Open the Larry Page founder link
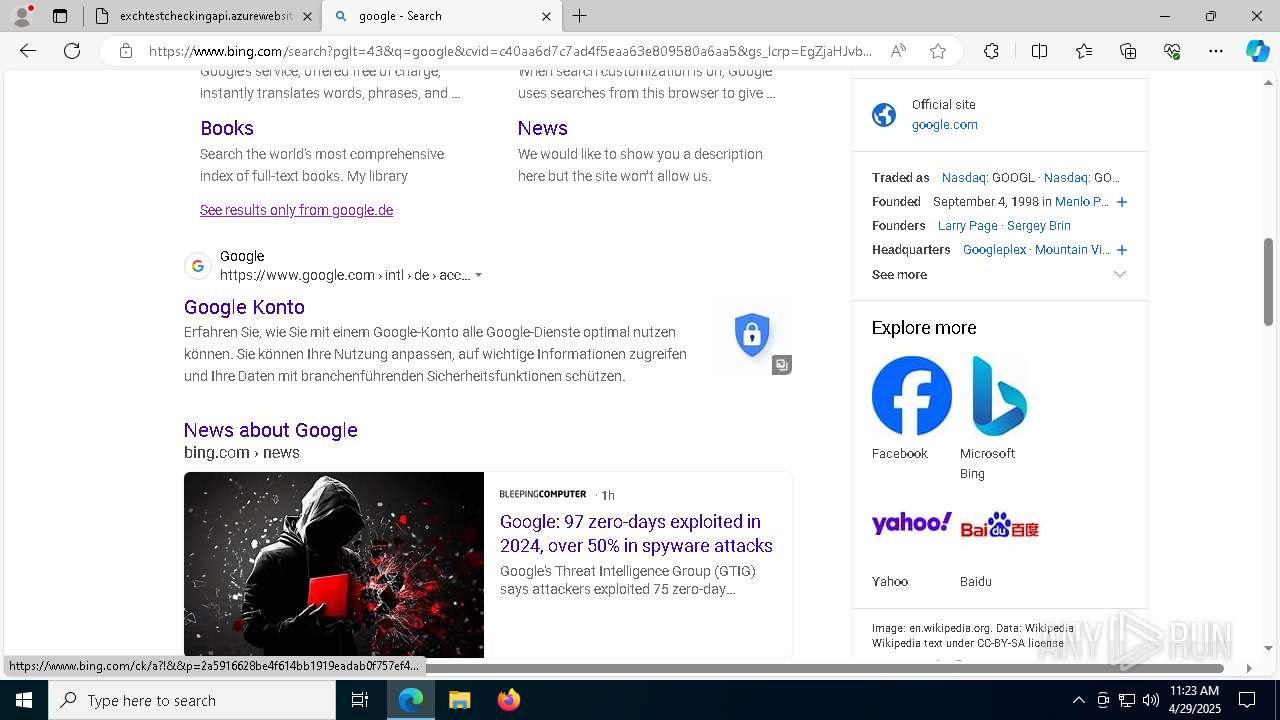The width and height of the screenshot is (1280, 720). (968, 226)
